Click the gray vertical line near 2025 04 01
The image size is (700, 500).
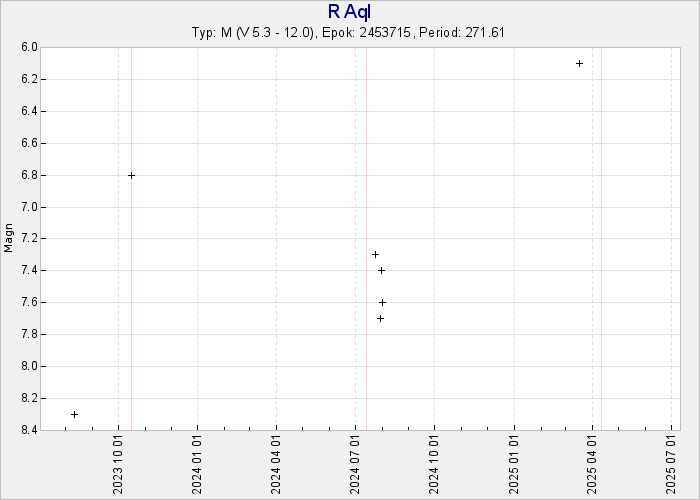coord(601,200)
